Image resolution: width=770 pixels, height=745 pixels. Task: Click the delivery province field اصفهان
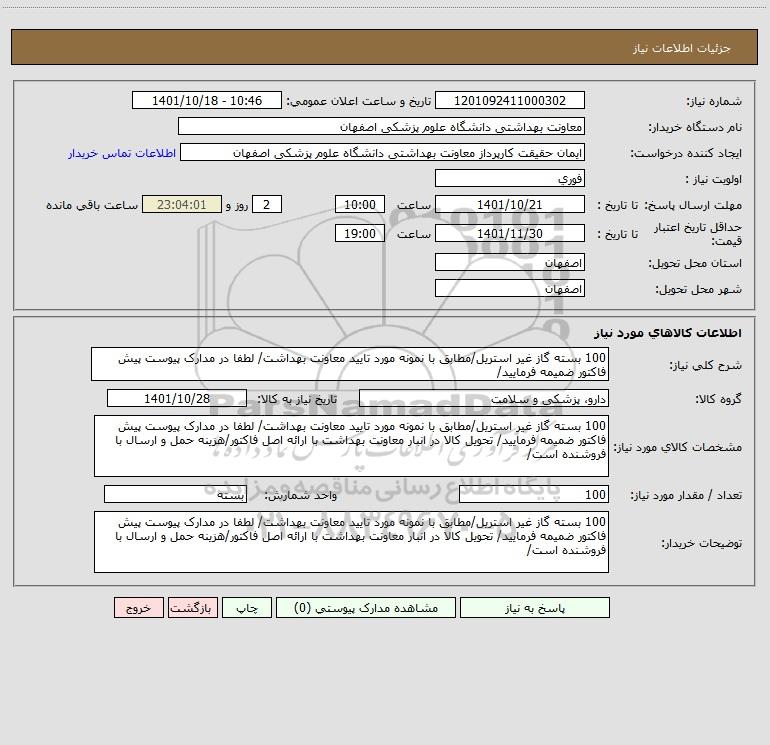510,262
